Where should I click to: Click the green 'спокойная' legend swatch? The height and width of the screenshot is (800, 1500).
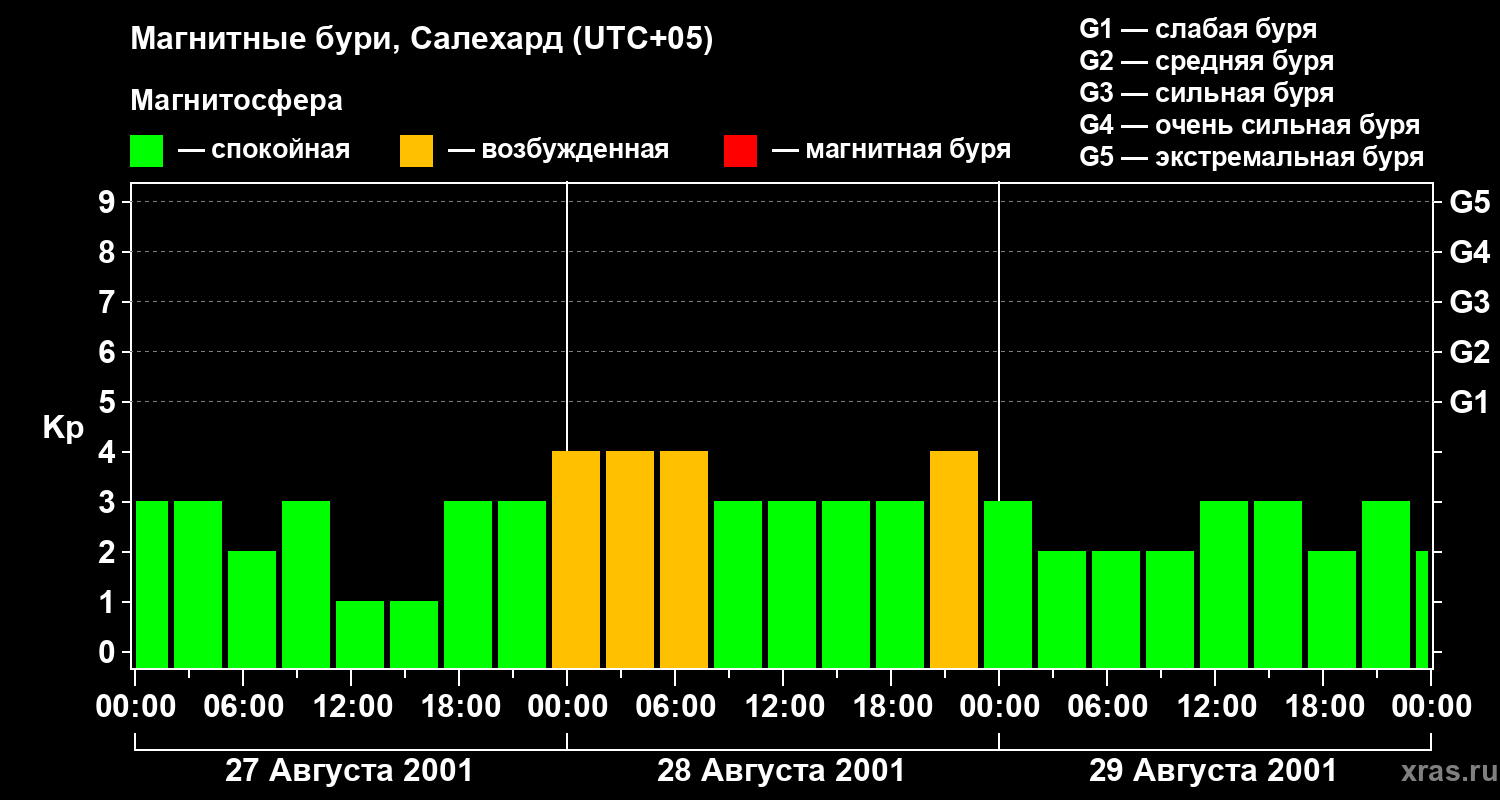[x=147, y=151]
